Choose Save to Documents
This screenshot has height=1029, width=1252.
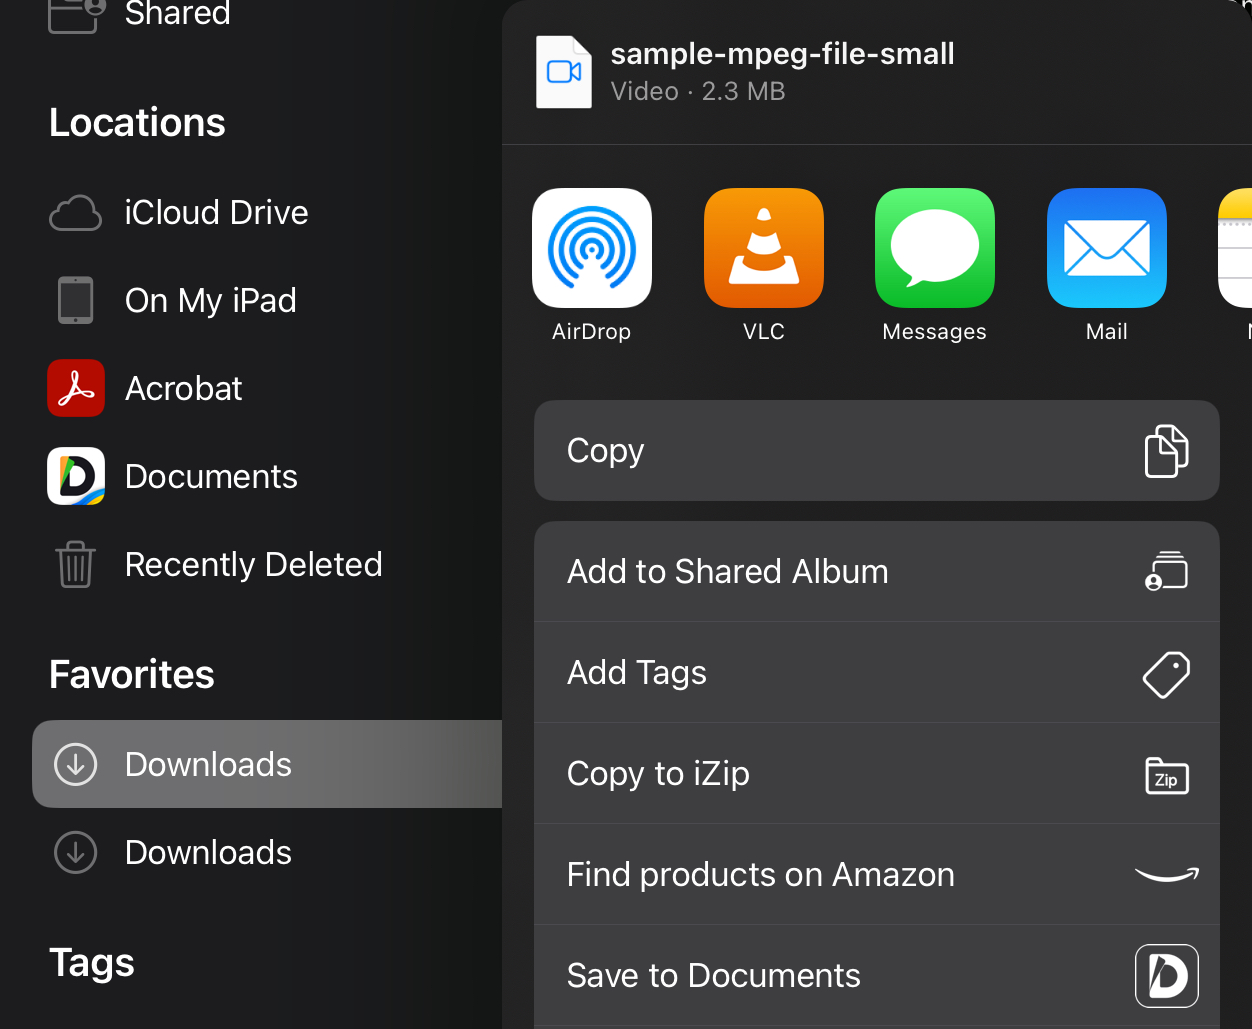tap(877, 976)
